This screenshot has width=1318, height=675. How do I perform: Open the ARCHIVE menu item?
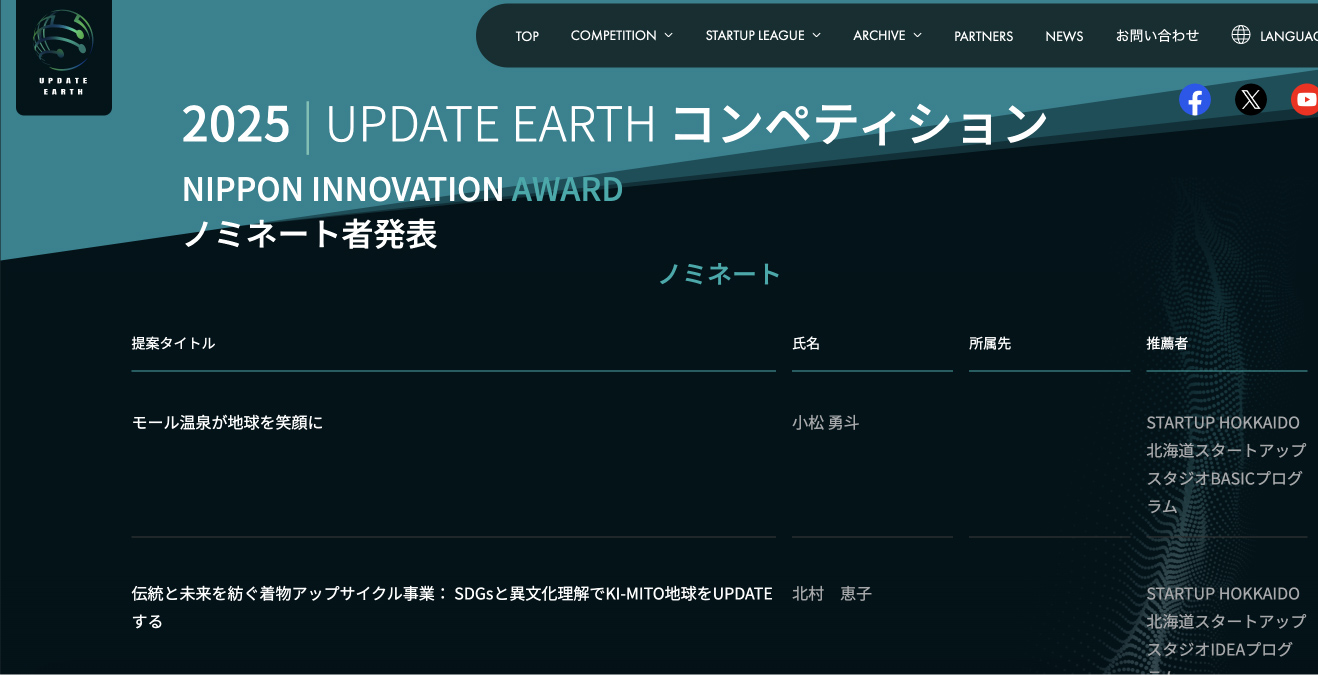coord(879,35)
